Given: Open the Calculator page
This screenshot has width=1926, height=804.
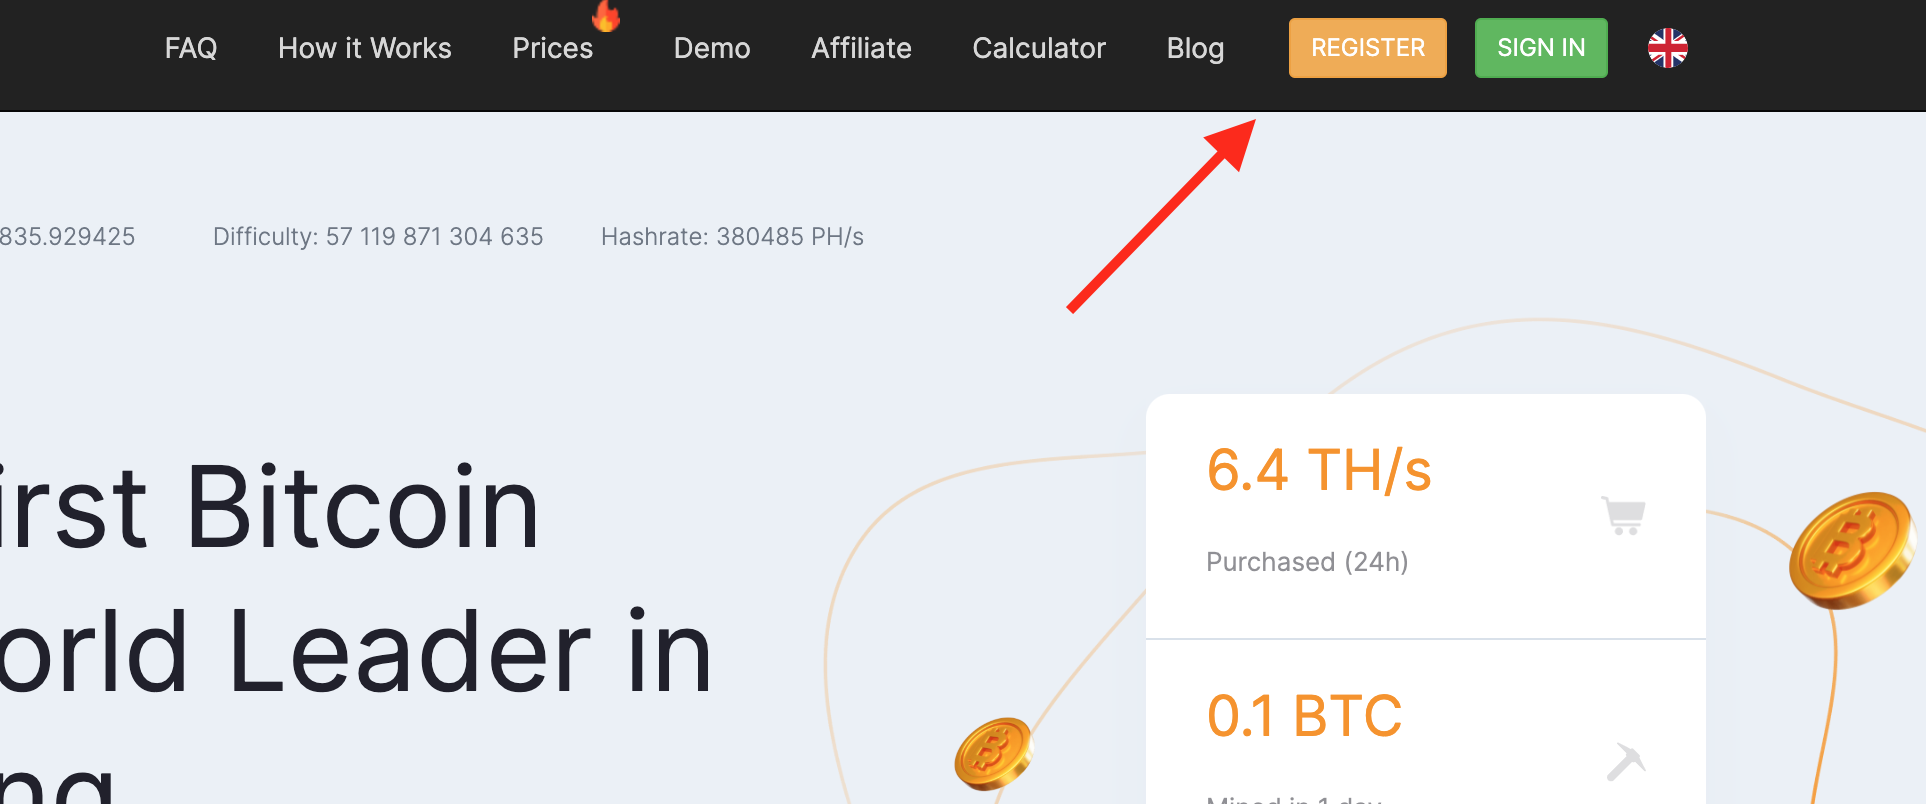Looking at the screenshot, I should pos(1039,48).
